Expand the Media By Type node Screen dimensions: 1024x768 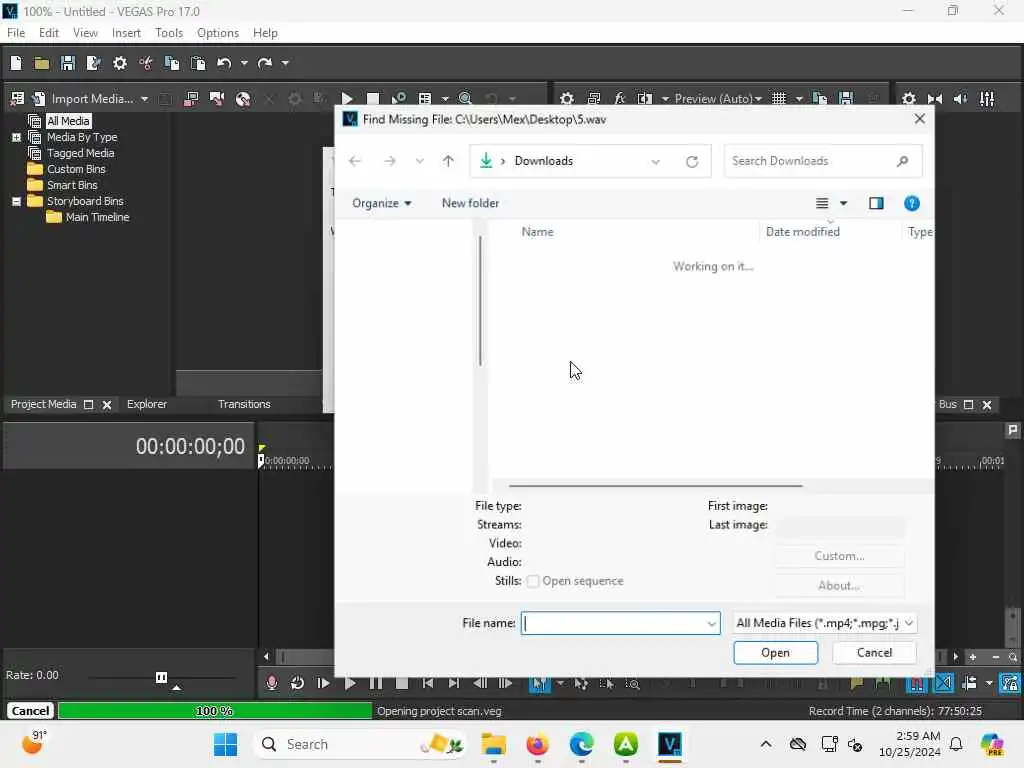pyautogui.click(x=16, y=137)
